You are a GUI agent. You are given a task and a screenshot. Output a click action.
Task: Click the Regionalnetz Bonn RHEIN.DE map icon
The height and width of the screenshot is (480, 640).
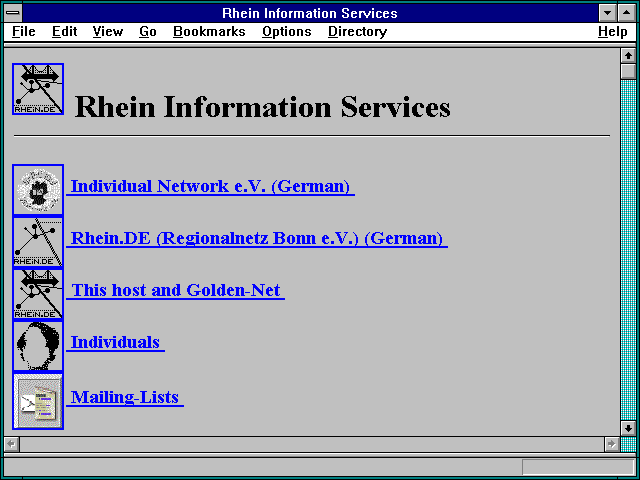[38, 242]
